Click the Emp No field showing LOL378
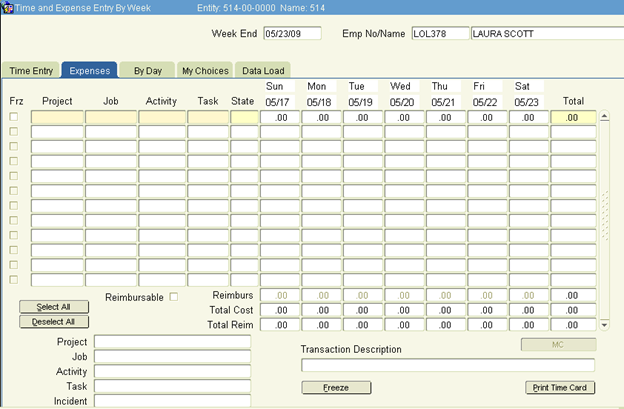The width and height of the screenshot is (624, 409). 440,33
